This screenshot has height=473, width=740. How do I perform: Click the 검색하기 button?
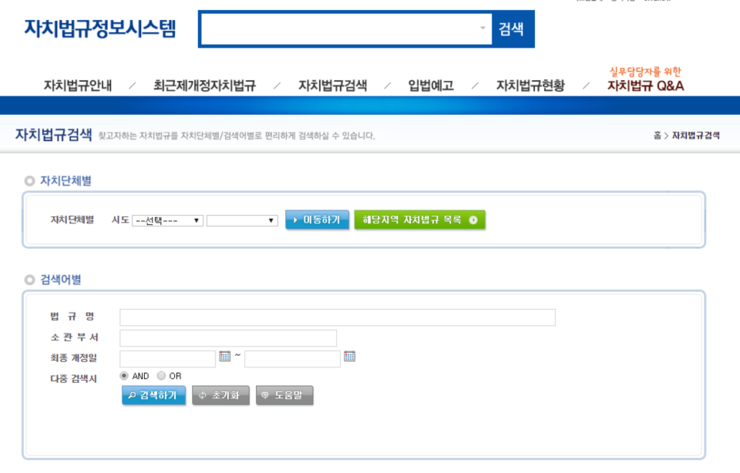click(154, 395)
